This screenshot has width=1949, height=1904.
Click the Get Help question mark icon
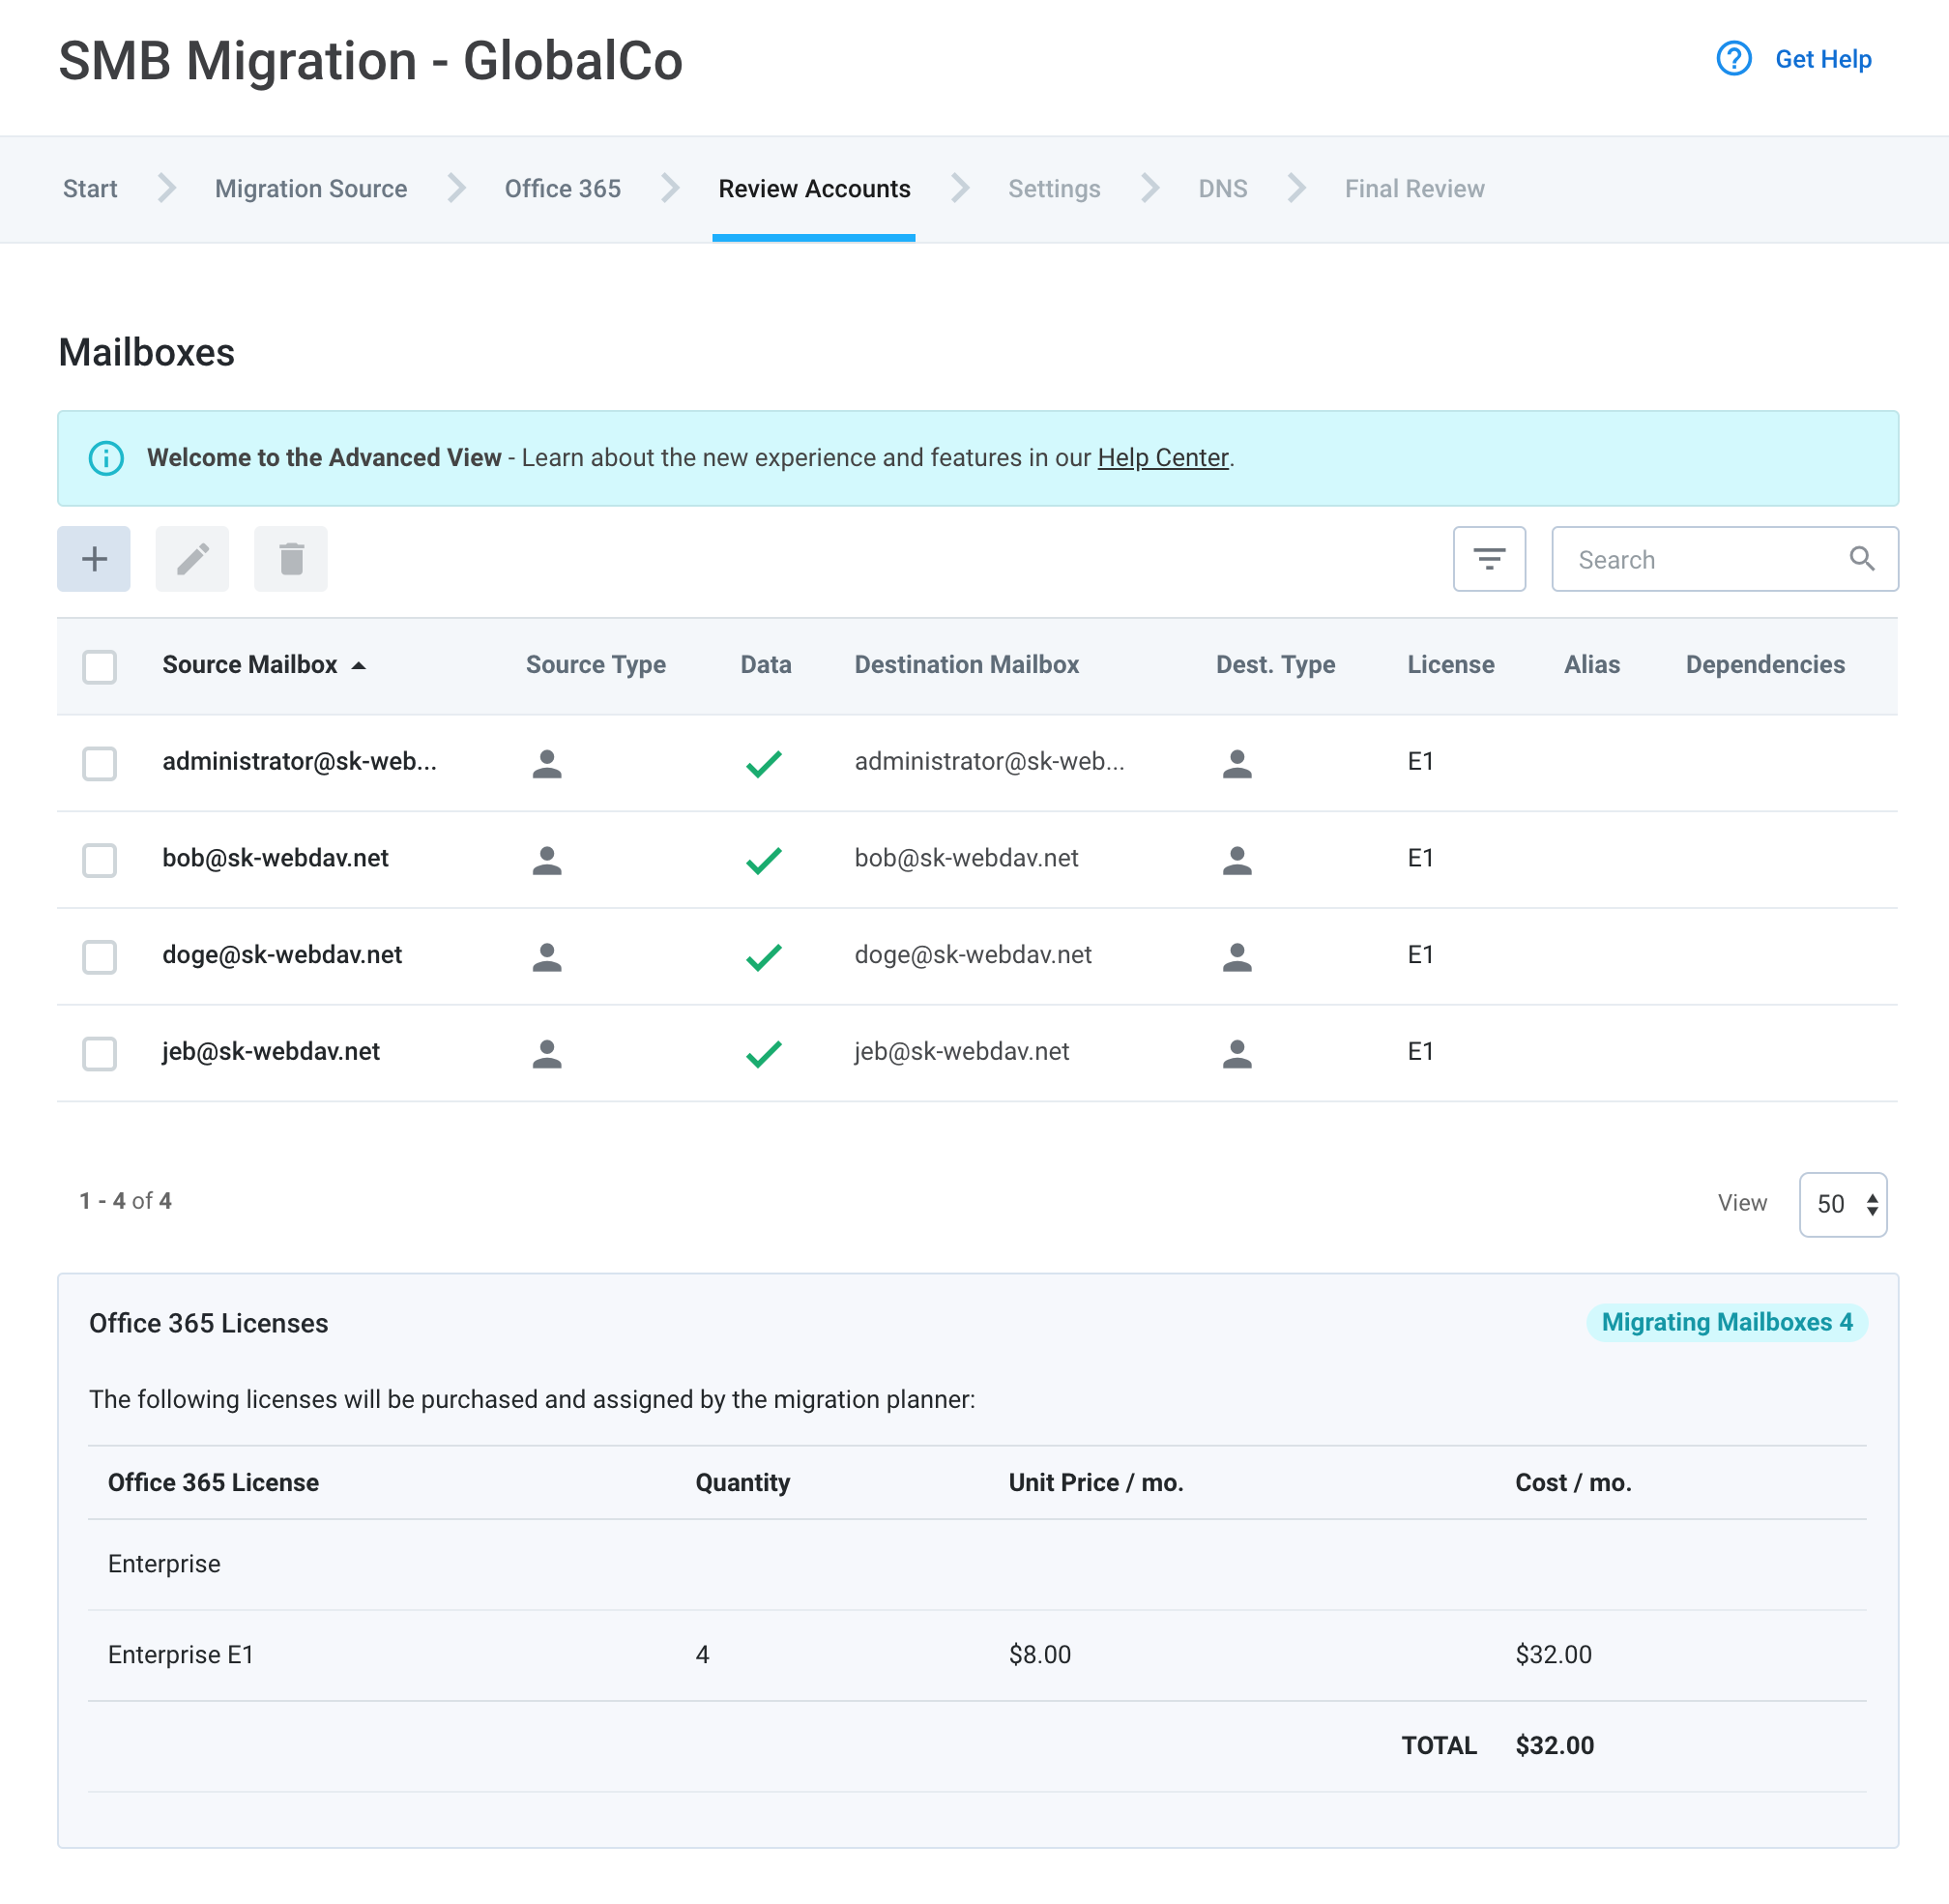pyautogui.click(x=1733, y=59)
